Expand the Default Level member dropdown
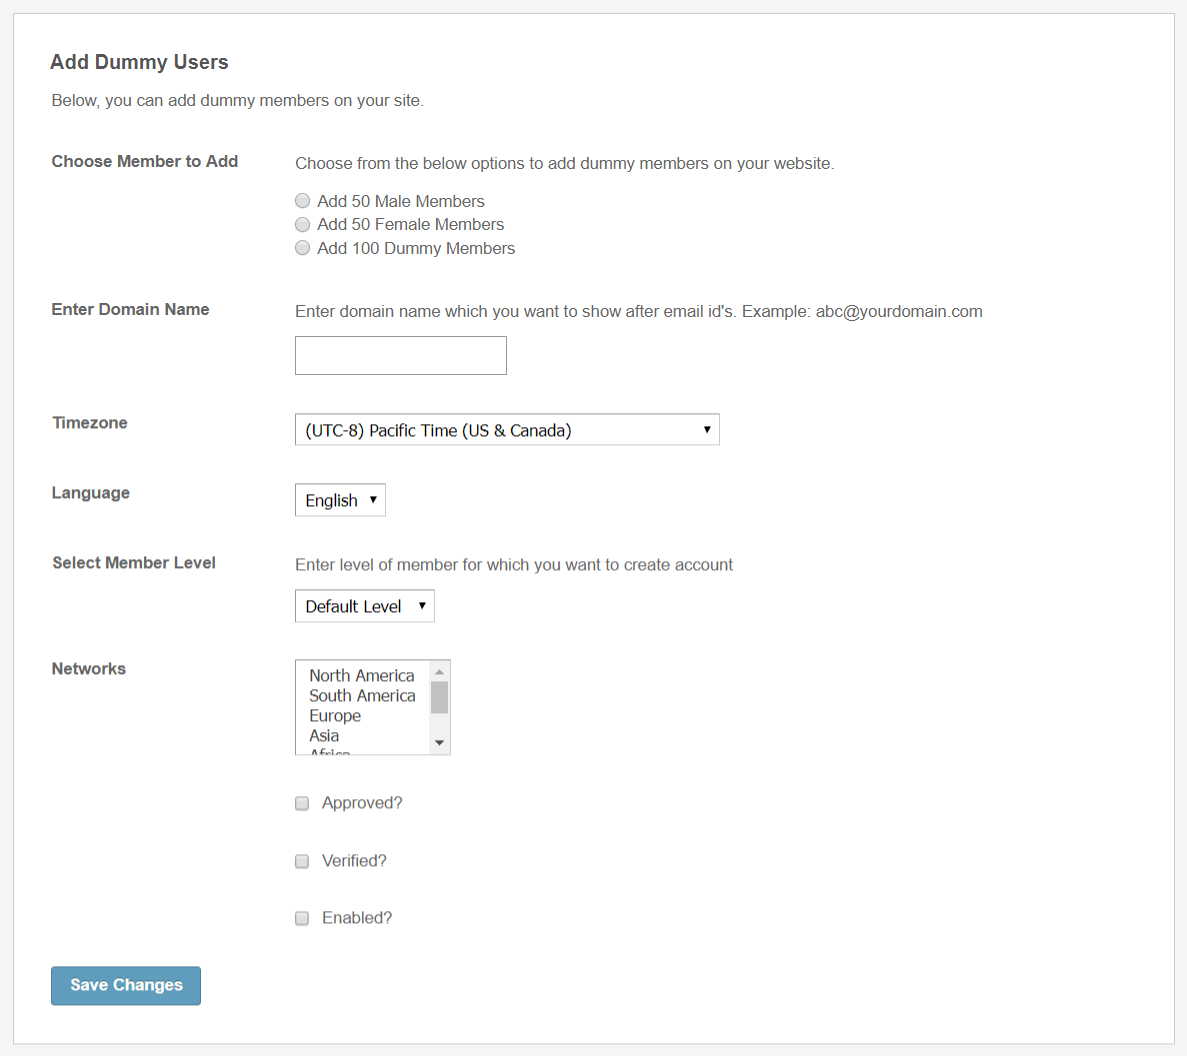 tap(364, 606)
